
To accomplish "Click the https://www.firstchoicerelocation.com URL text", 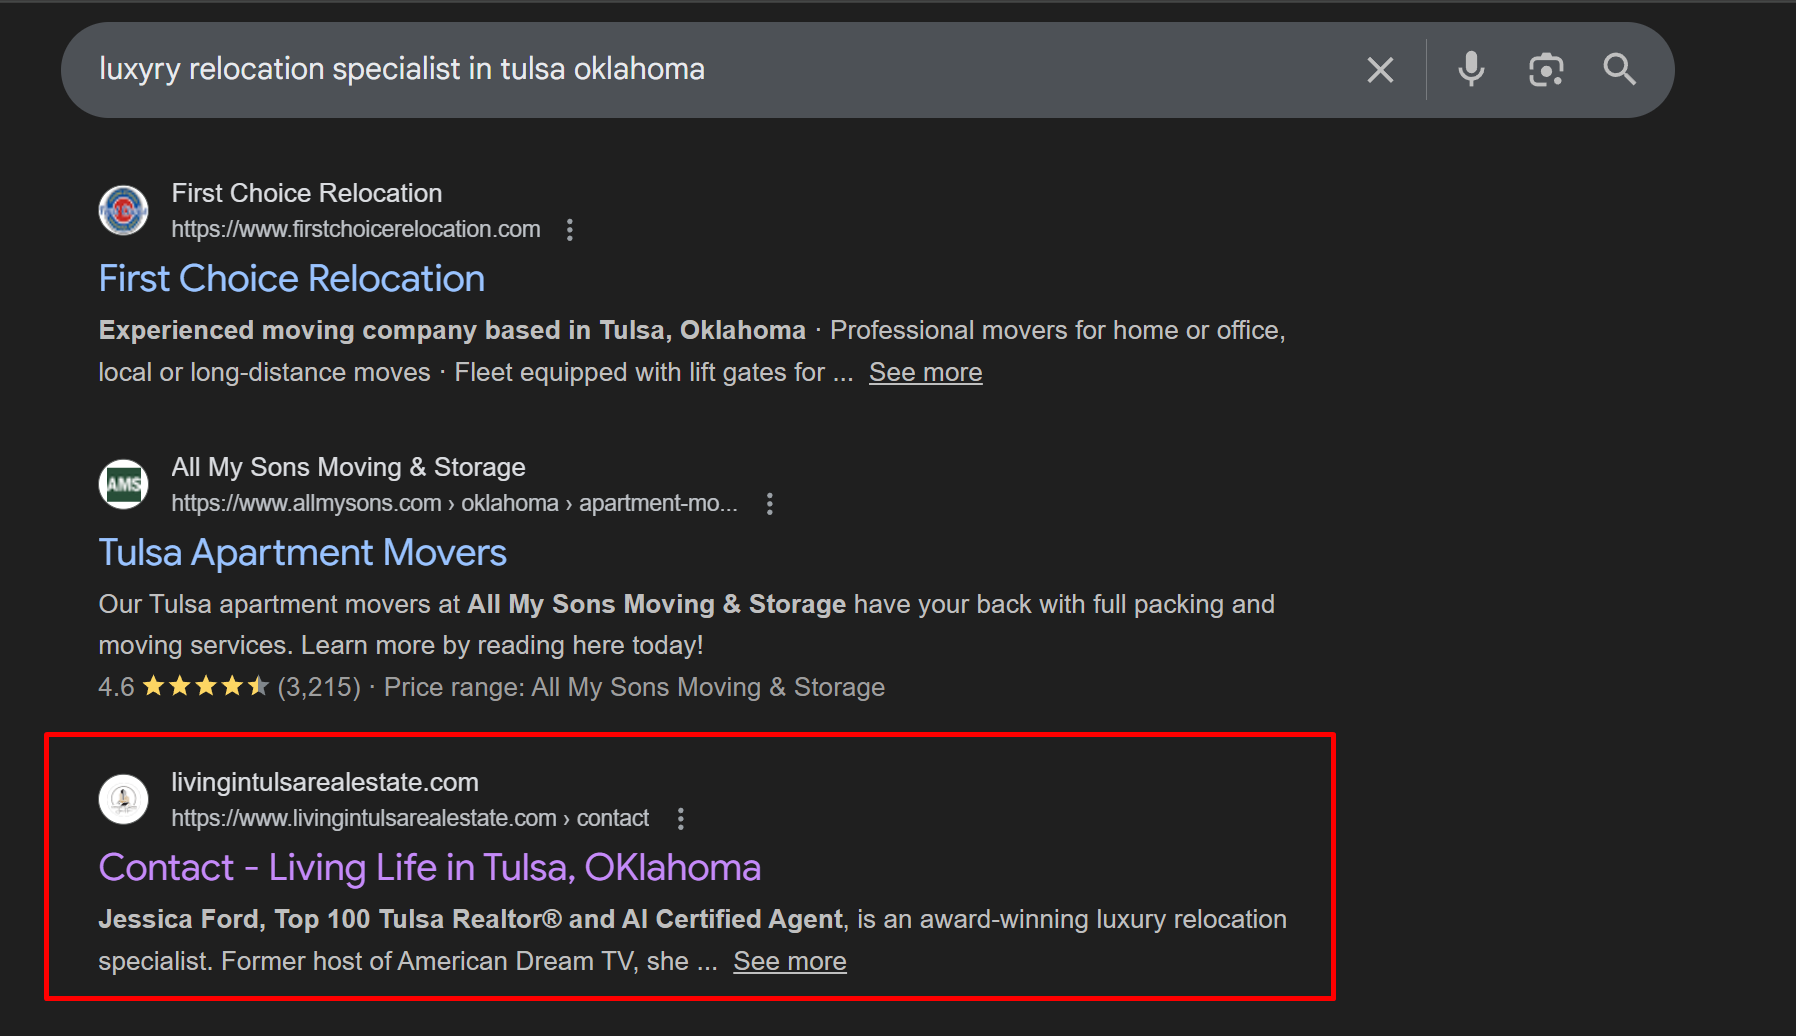I will [x=356, y=229].
